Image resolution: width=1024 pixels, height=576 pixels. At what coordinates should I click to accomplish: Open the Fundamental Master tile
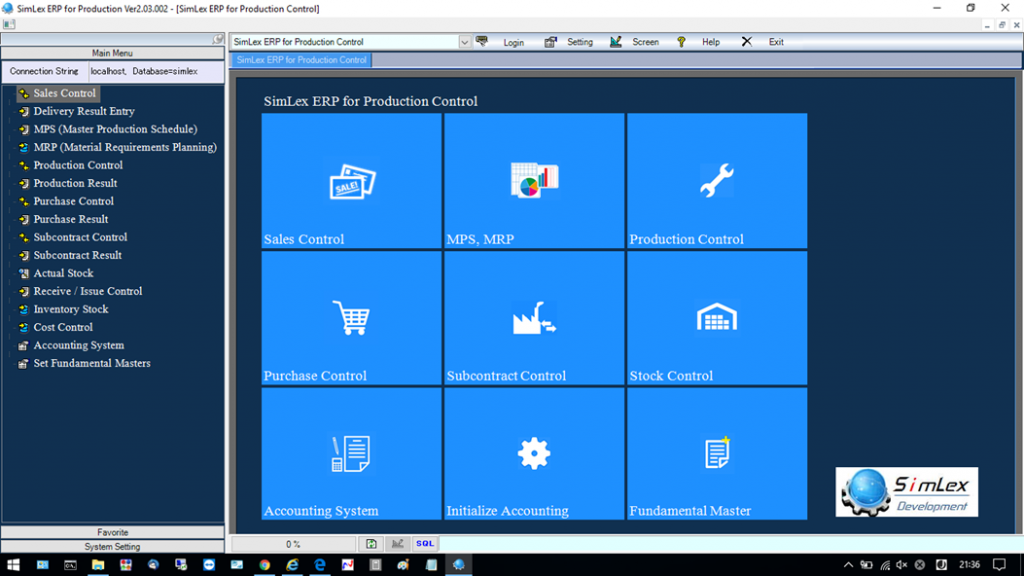pyautogui.click(x=716, y=453)
